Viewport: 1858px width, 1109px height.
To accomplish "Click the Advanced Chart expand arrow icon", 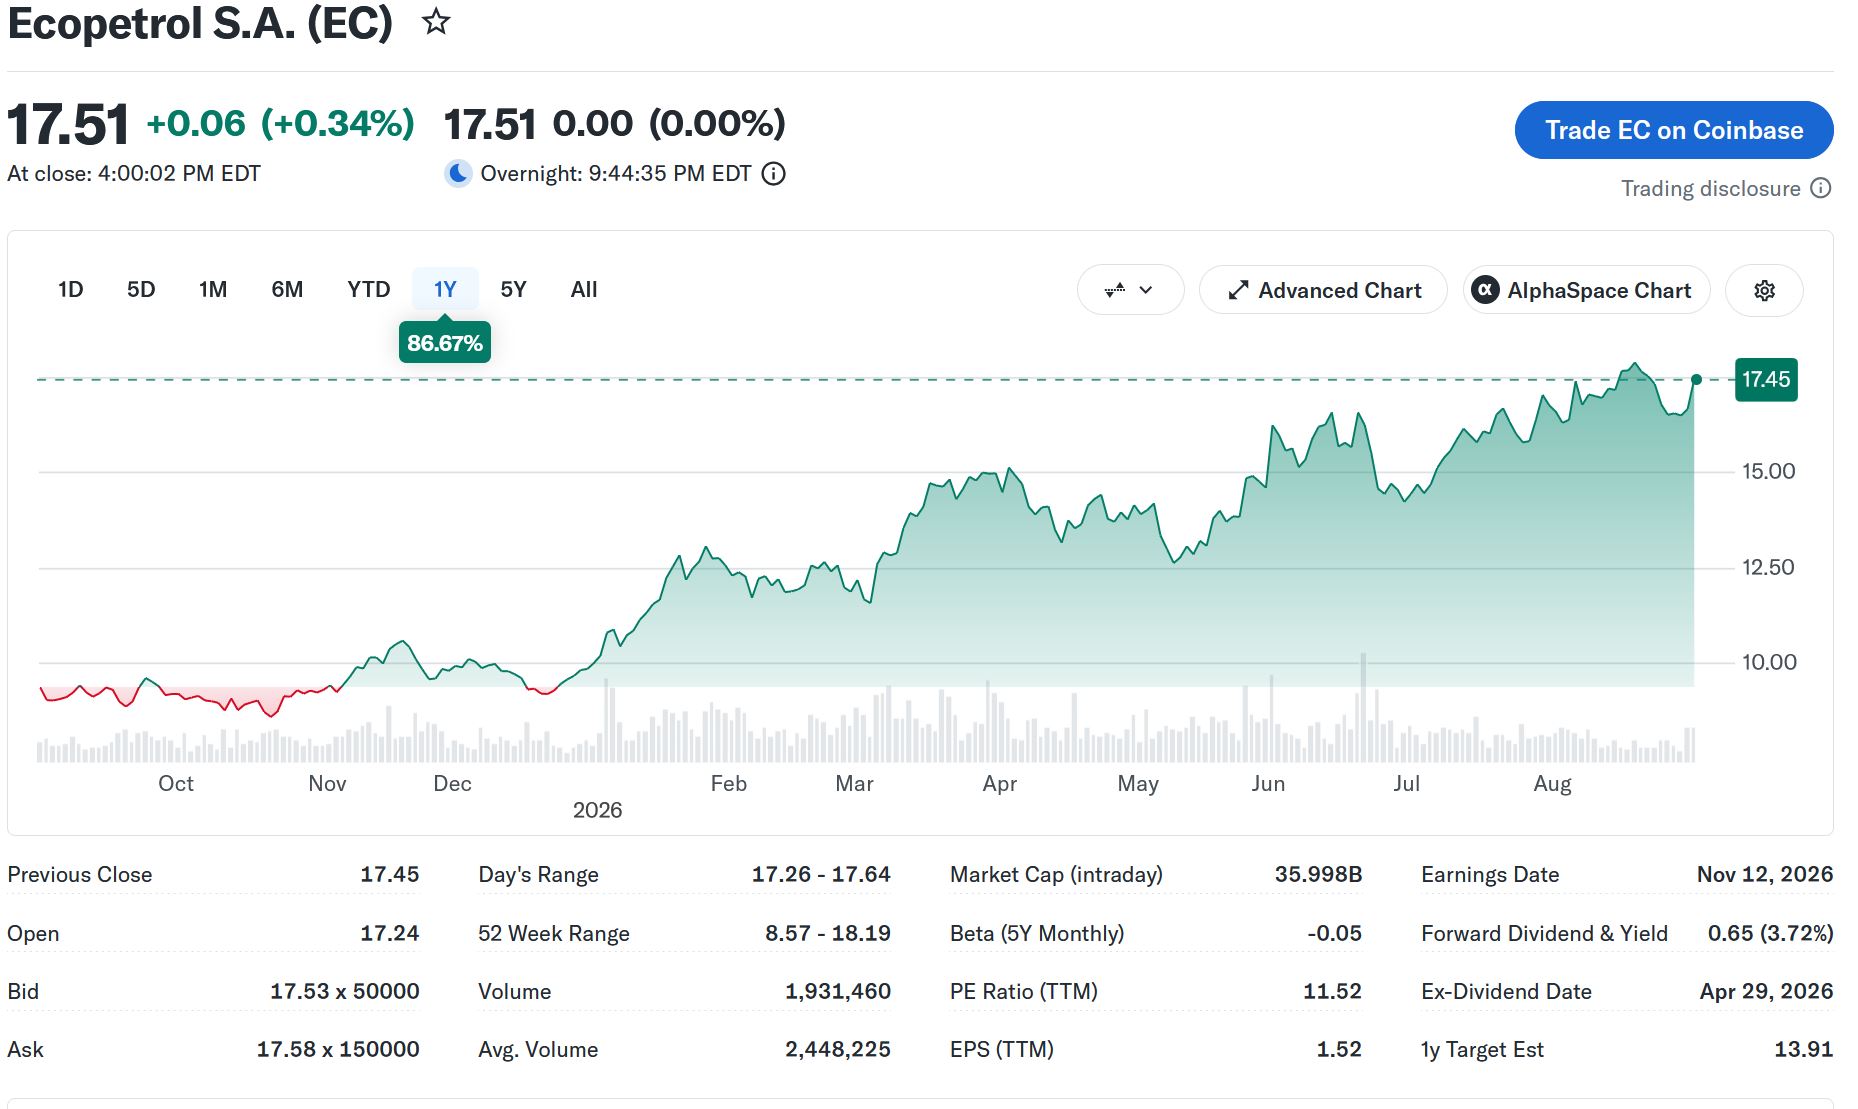I will point(1238,290).
